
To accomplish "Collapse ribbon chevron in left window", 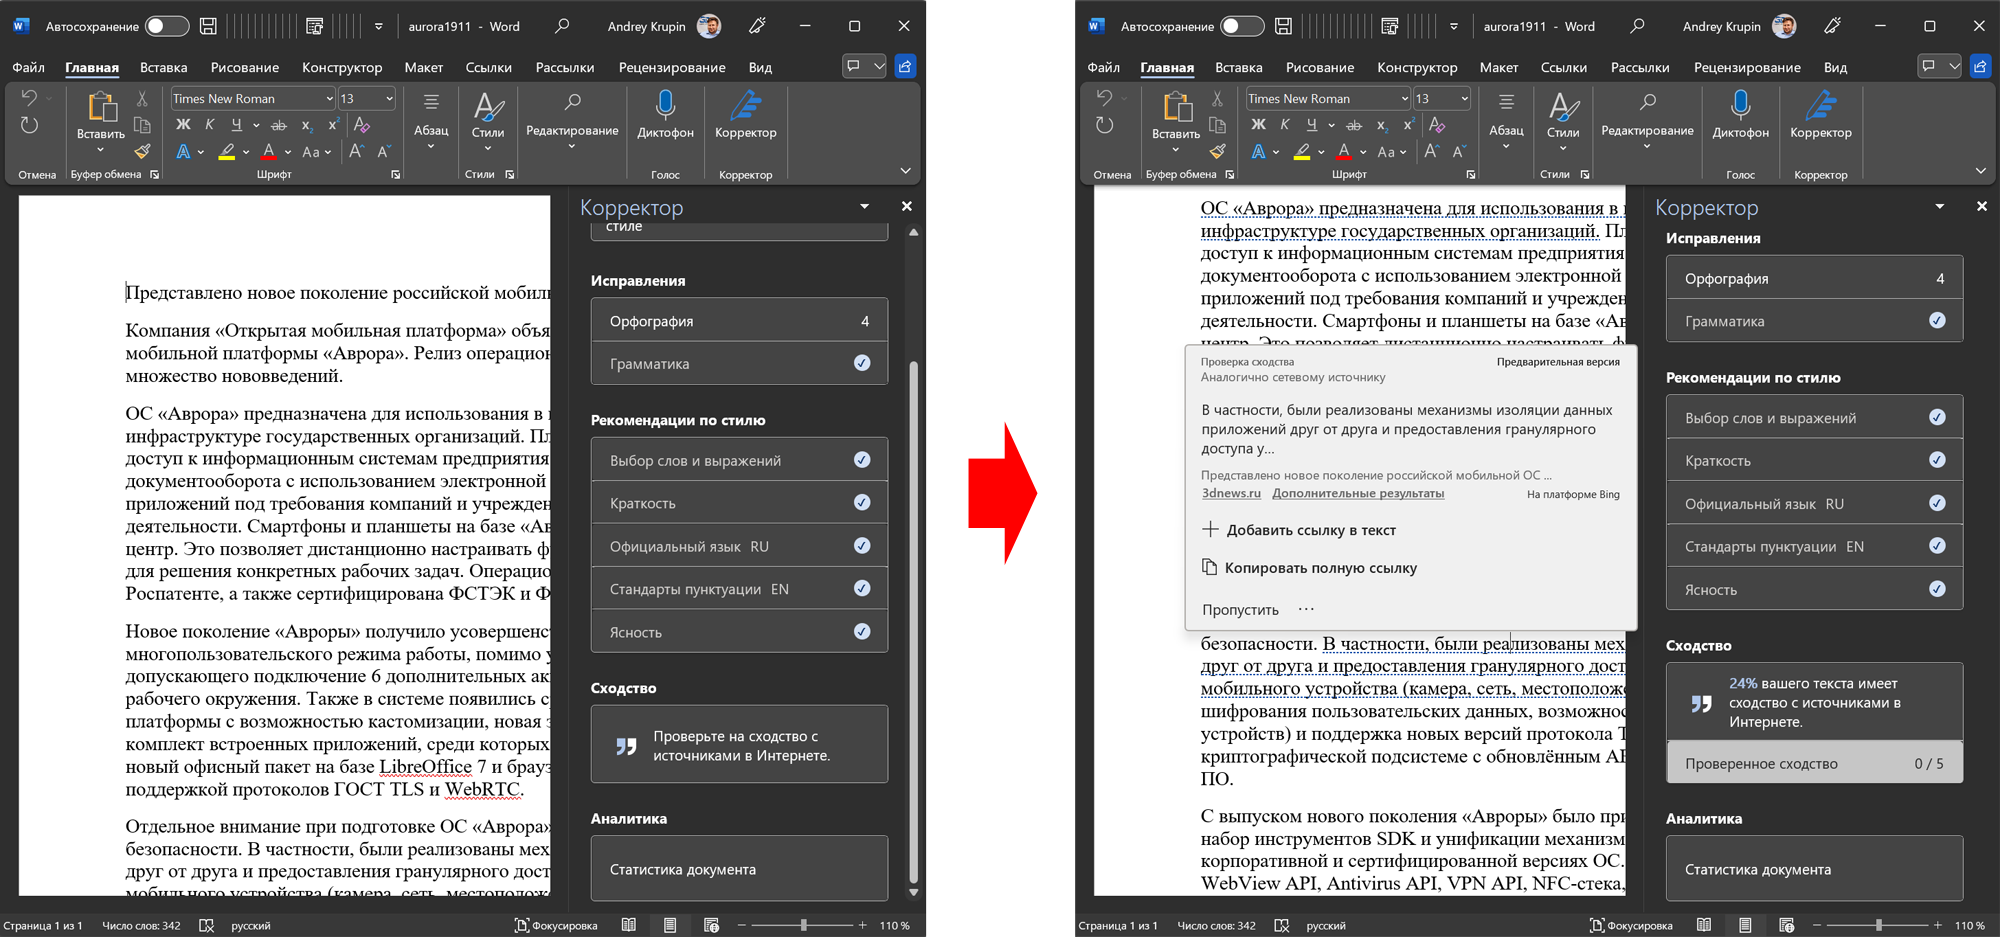I will [905, 171].
